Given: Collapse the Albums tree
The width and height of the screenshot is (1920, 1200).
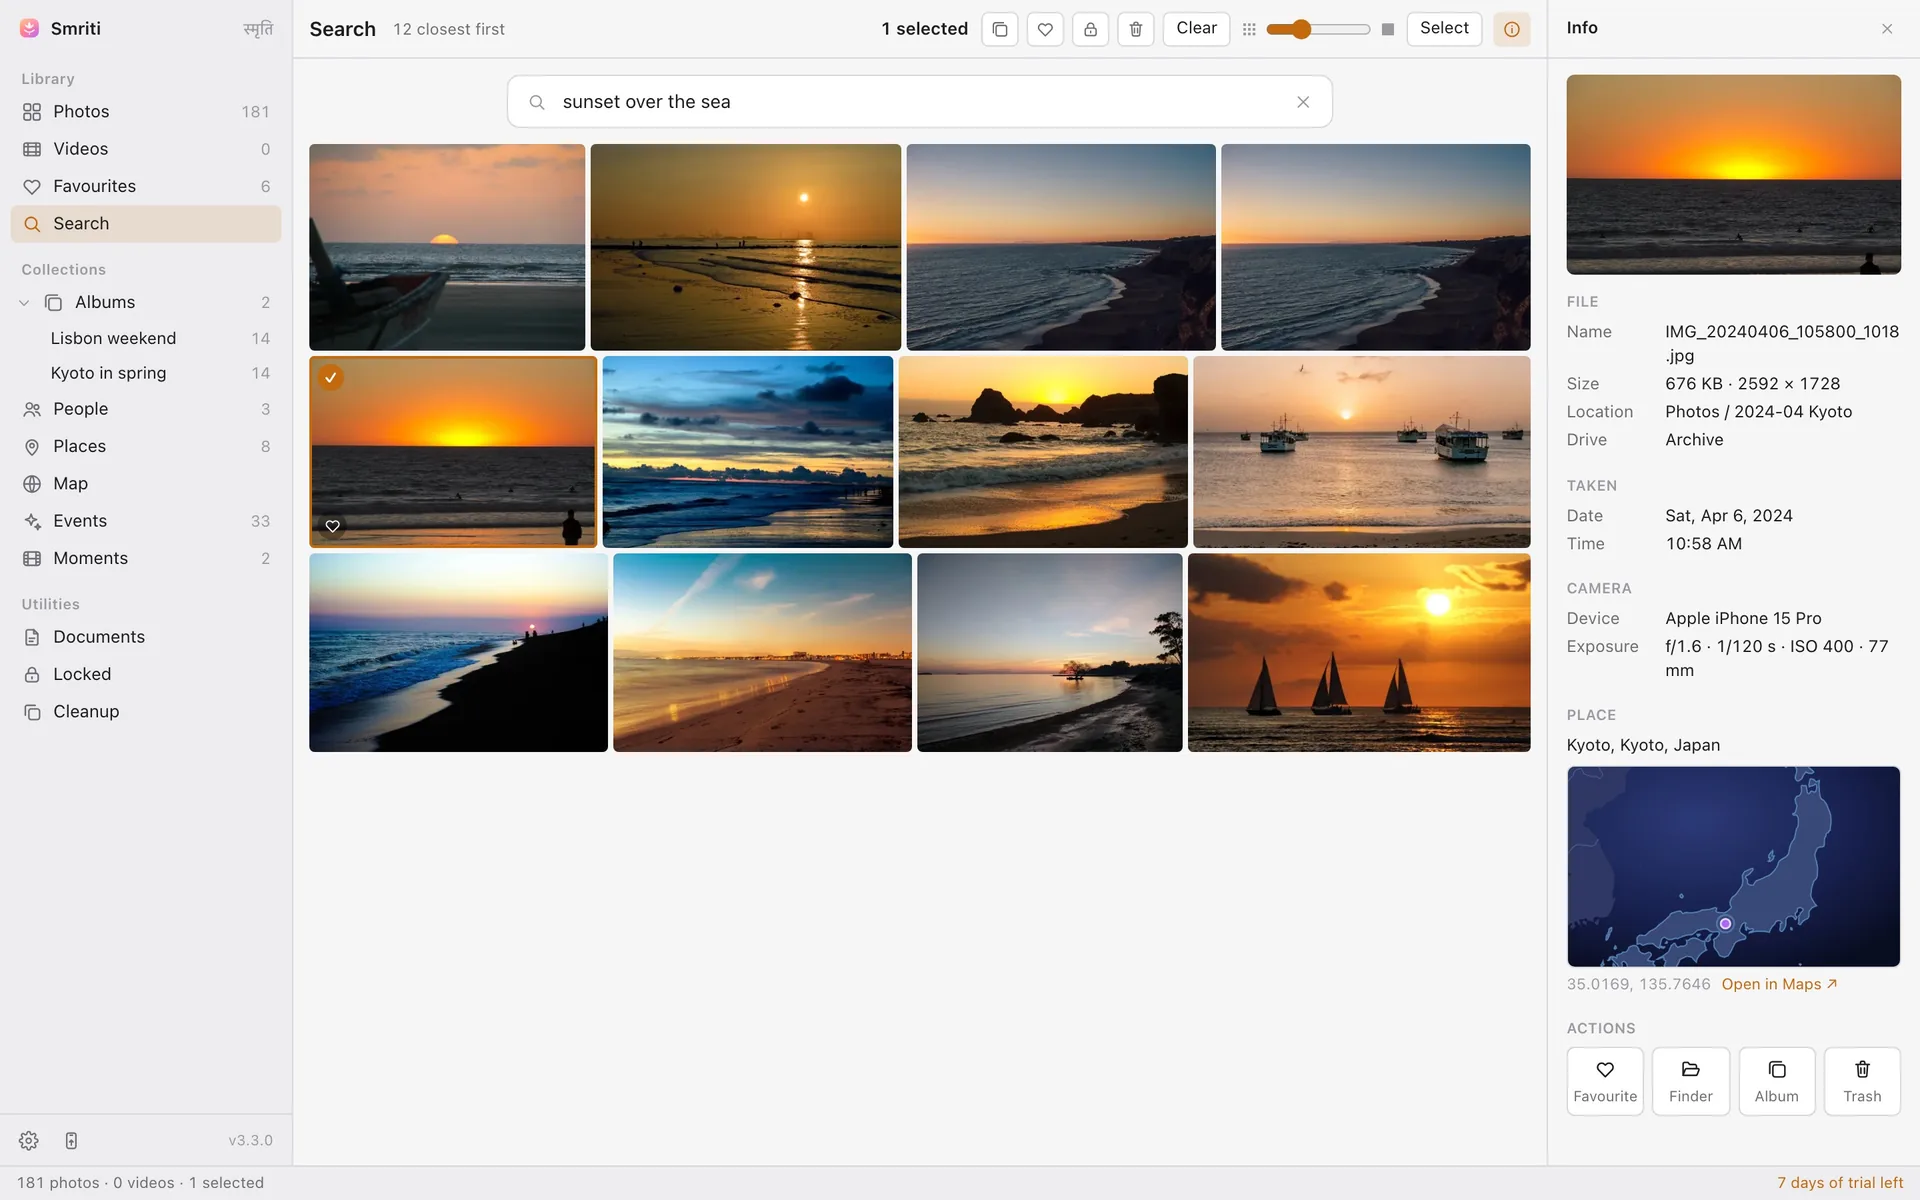Looking at the screenshot, I should [25, 302].
